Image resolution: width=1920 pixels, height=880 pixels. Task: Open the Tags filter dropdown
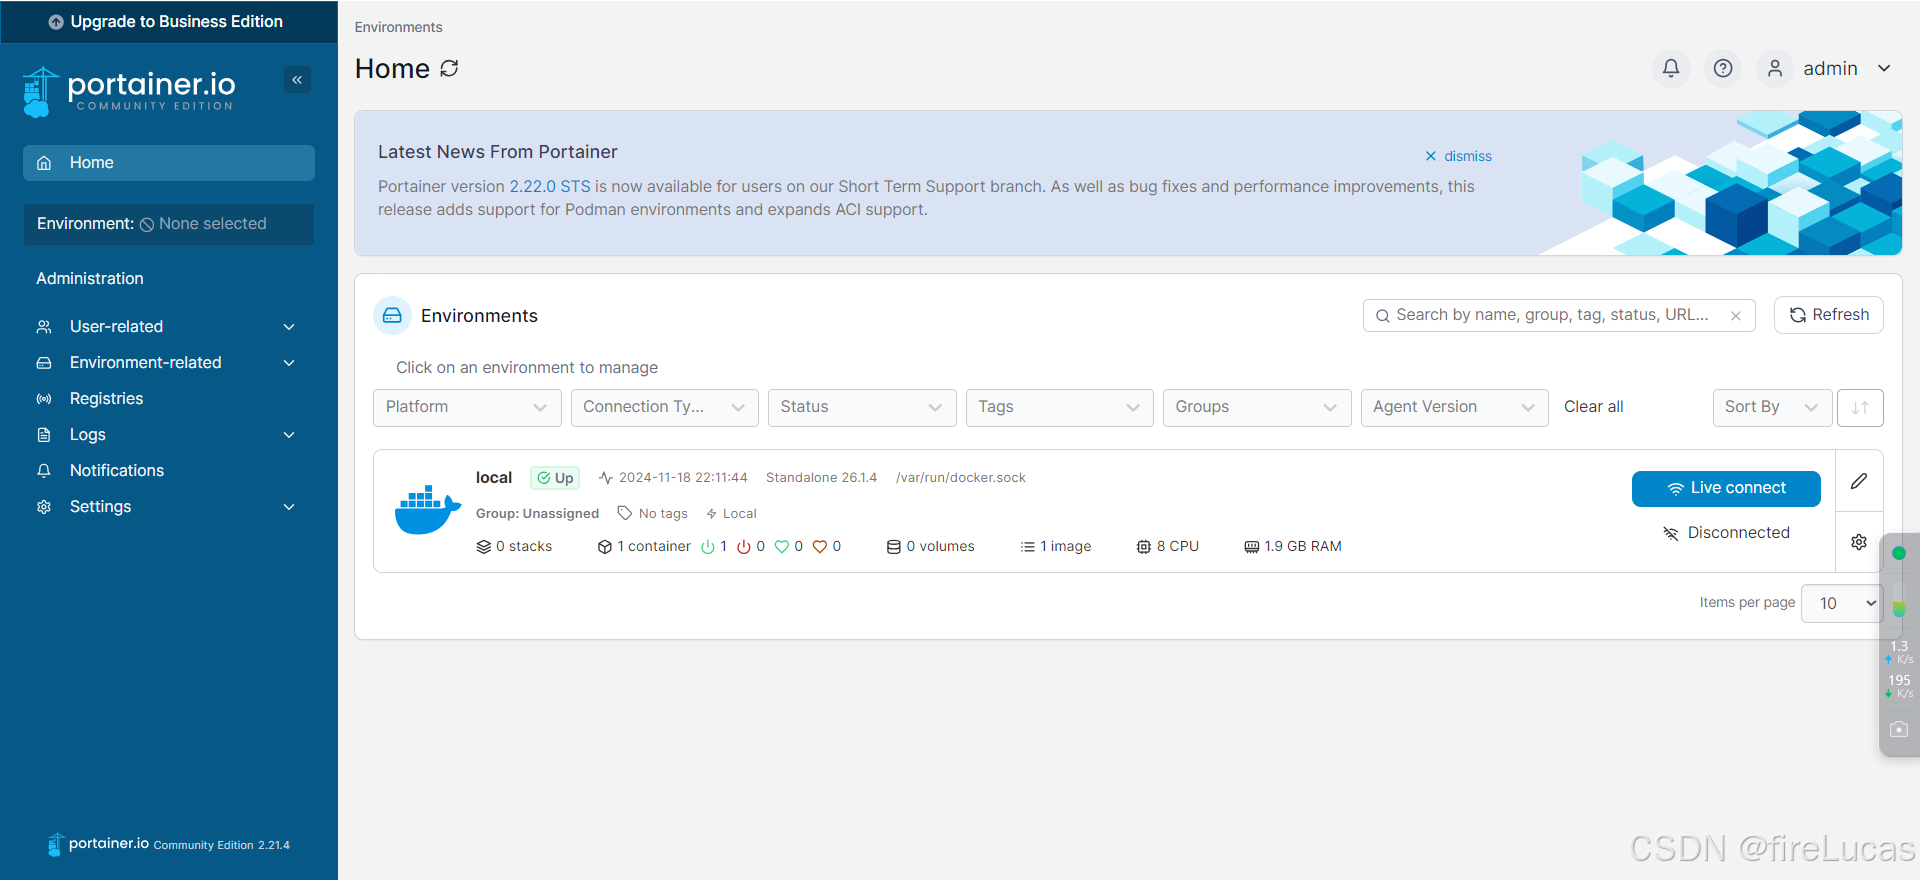point(1060,408)
